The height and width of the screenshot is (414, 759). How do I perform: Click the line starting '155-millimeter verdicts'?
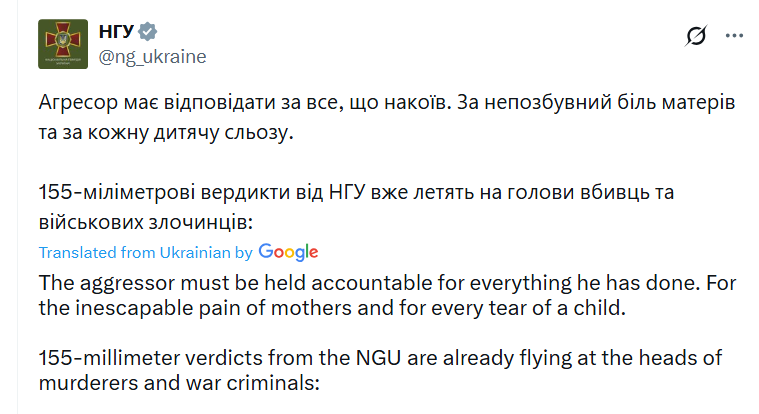380,358
